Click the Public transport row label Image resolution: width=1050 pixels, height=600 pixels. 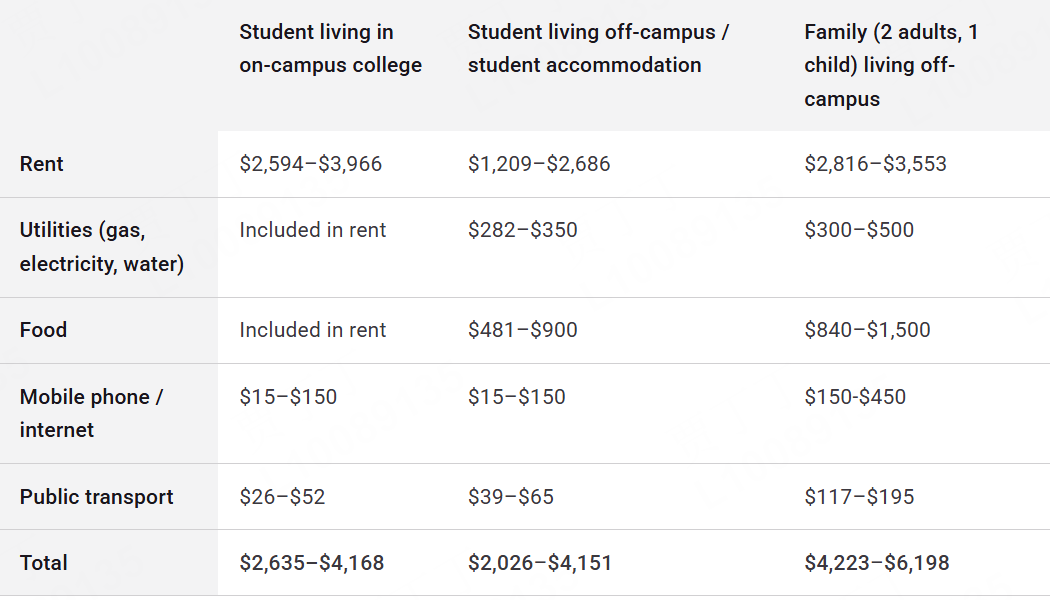pyautogui.click(x=96, y=497)
